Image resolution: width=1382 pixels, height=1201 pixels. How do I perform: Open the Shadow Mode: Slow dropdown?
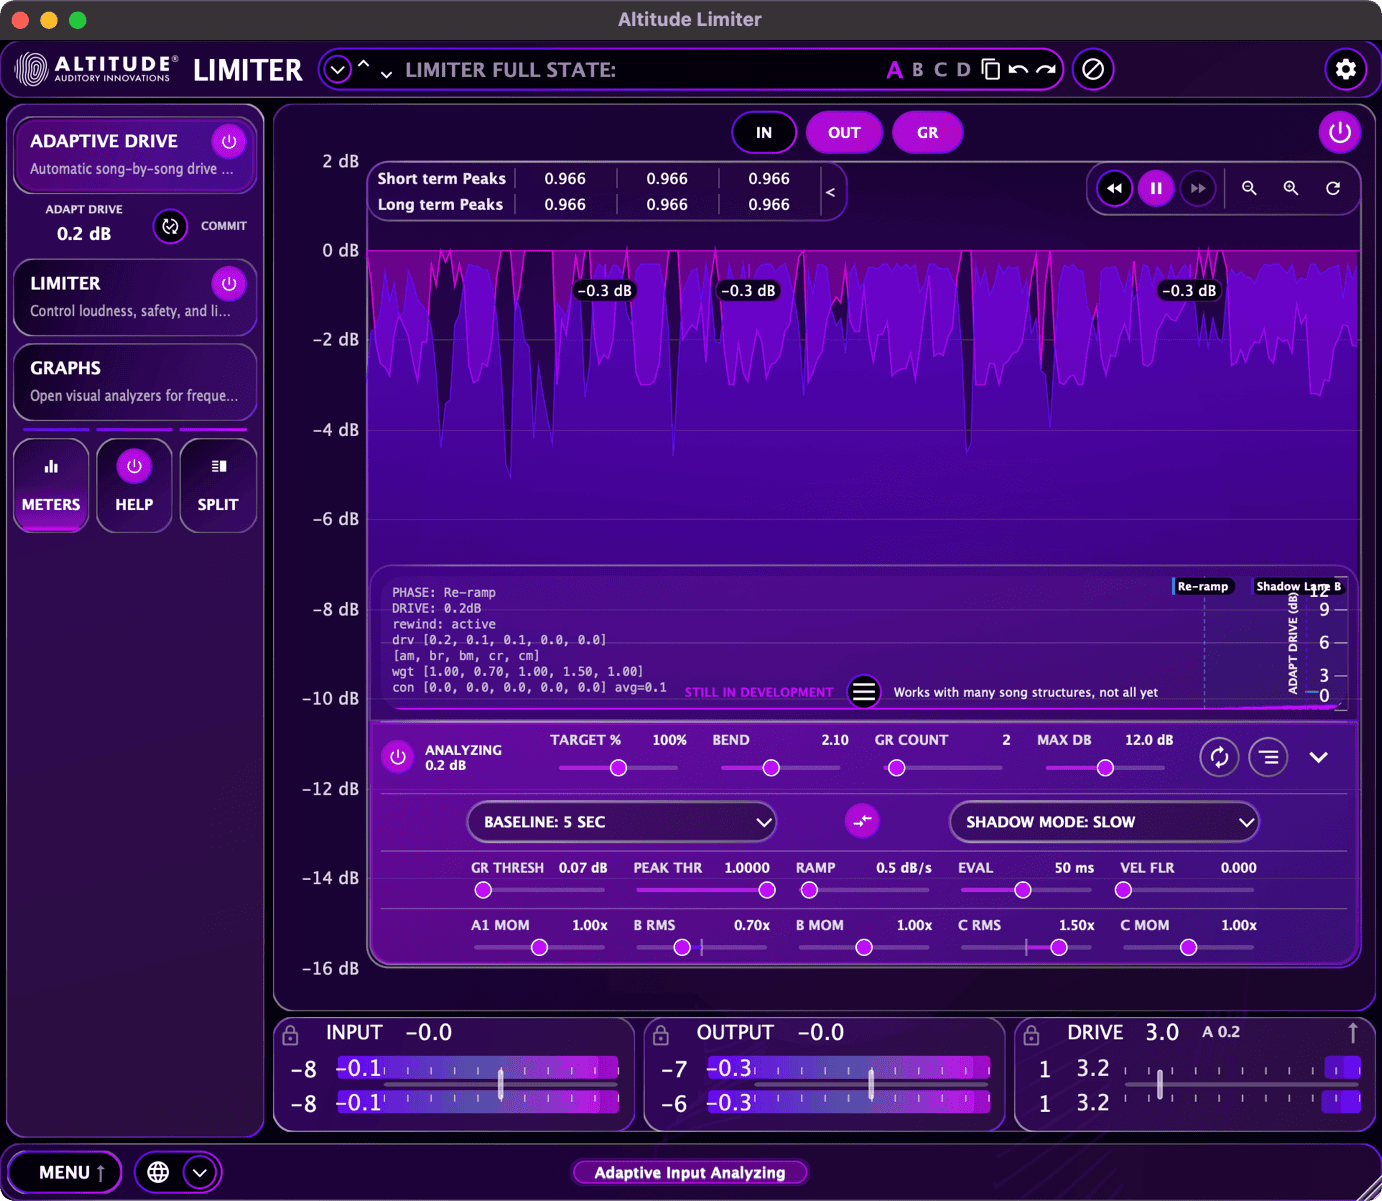(1104, 822)
